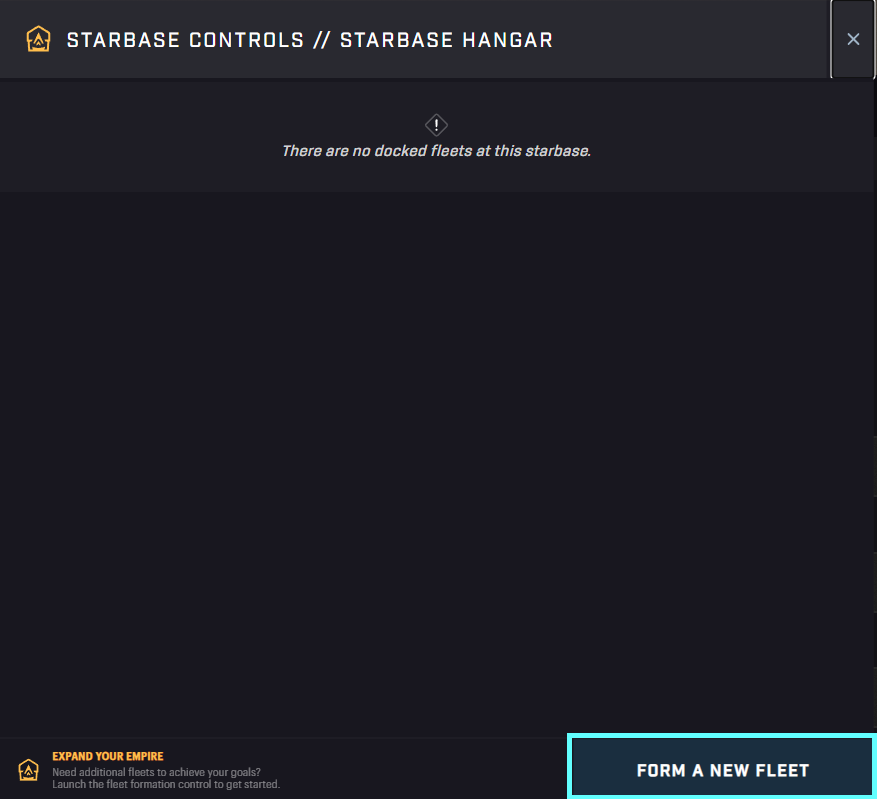Click the diamond exclamation warning icon
This screenshot has height=799, width=877.
pos(436,125)
